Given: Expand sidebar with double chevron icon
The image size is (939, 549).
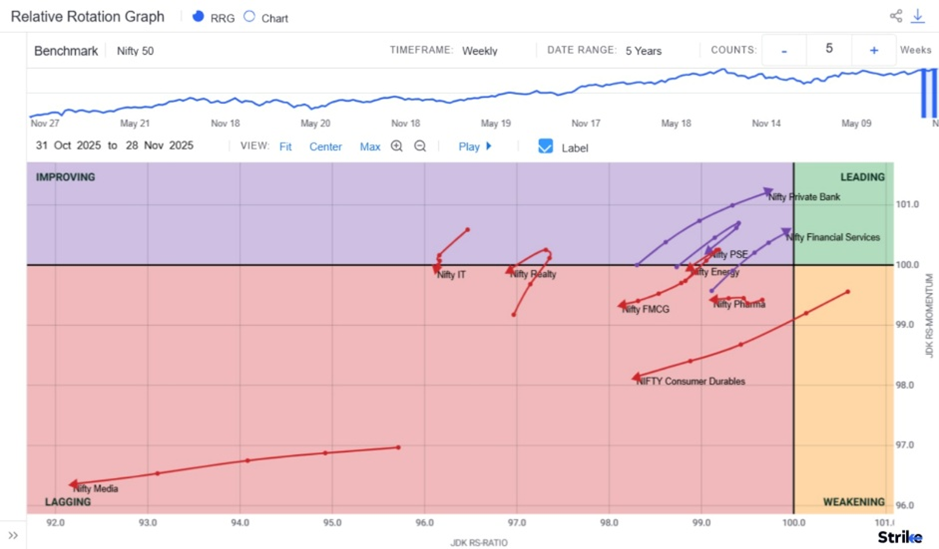Looking at the screenshot, I should coord(13,536).
